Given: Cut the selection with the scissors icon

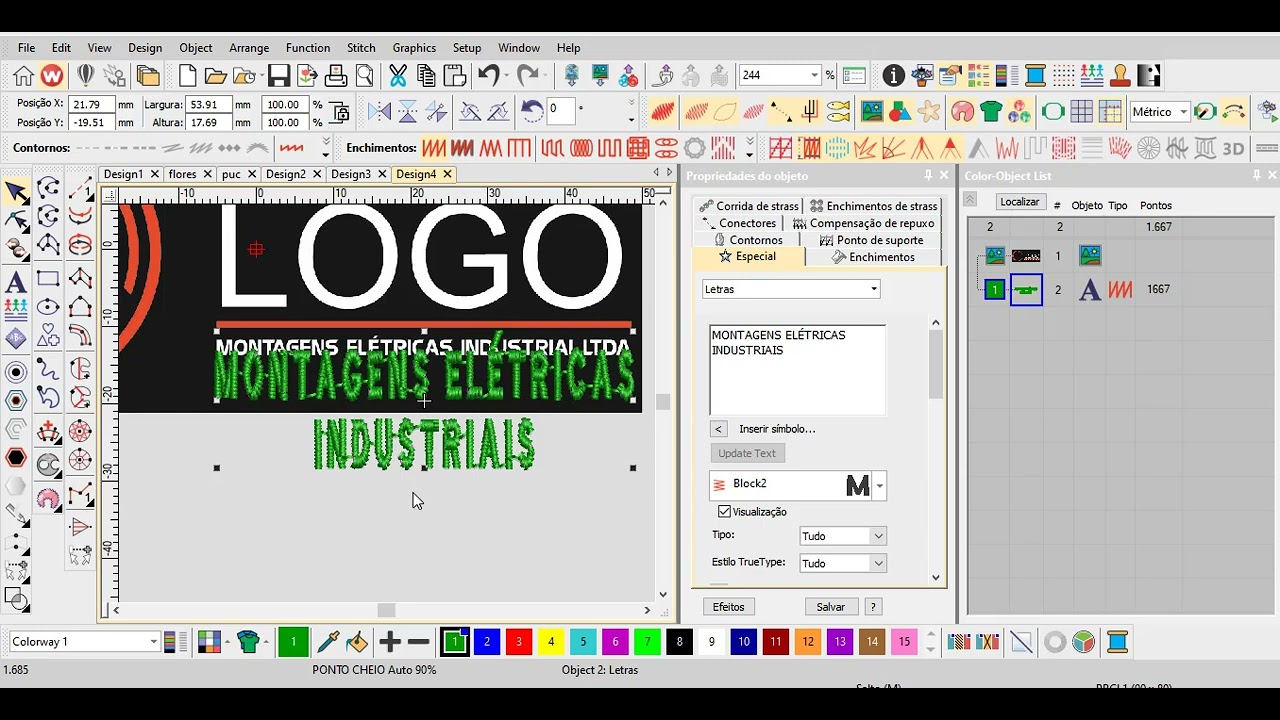Looking at the screenshot, I should (398, 75).
